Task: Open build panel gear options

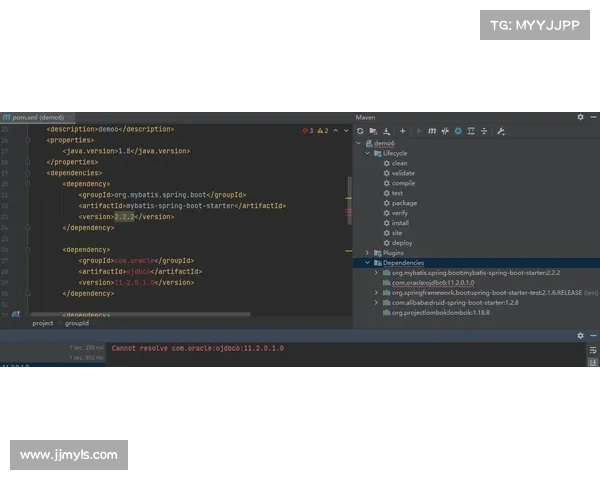Action: 580,336
